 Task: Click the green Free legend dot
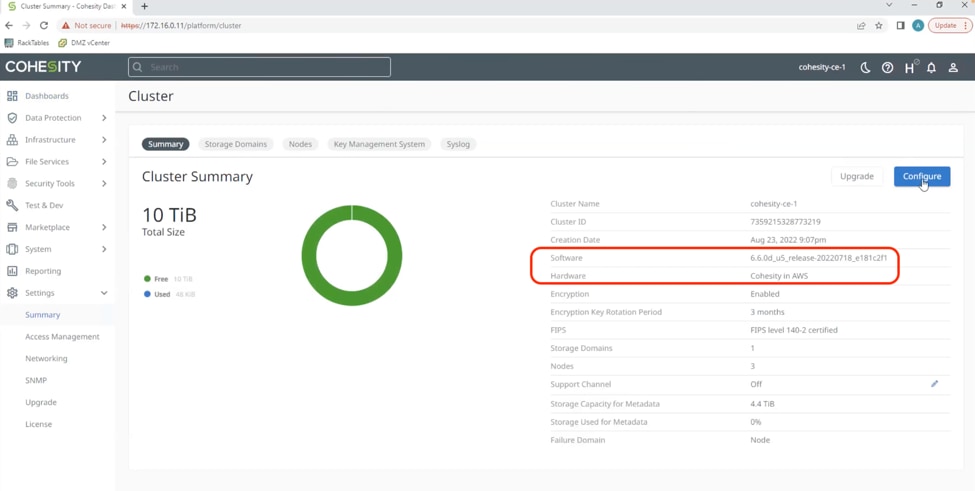point(147,279)
